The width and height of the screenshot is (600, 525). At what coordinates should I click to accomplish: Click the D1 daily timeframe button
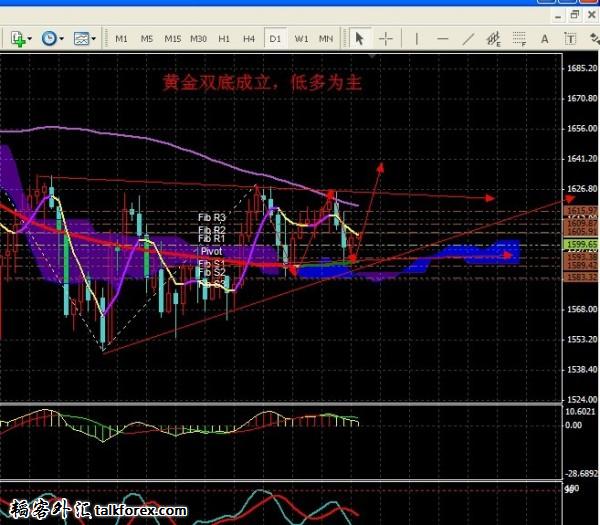(275, 39)
